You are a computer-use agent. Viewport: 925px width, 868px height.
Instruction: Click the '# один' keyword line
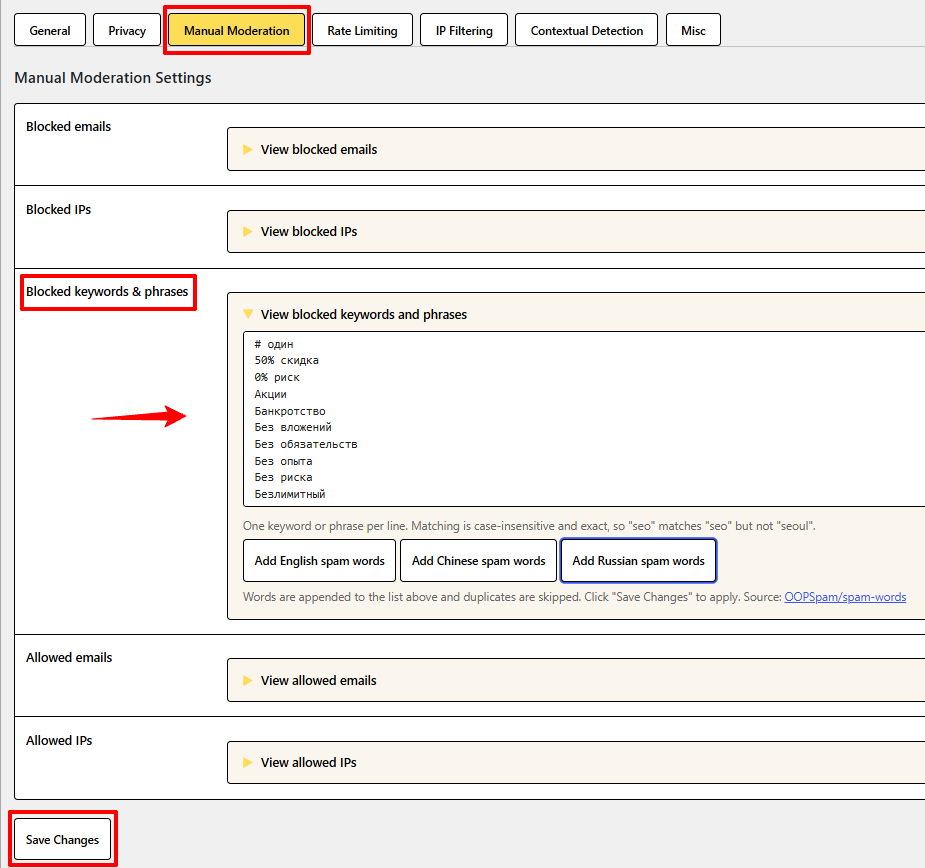(274, 344)
